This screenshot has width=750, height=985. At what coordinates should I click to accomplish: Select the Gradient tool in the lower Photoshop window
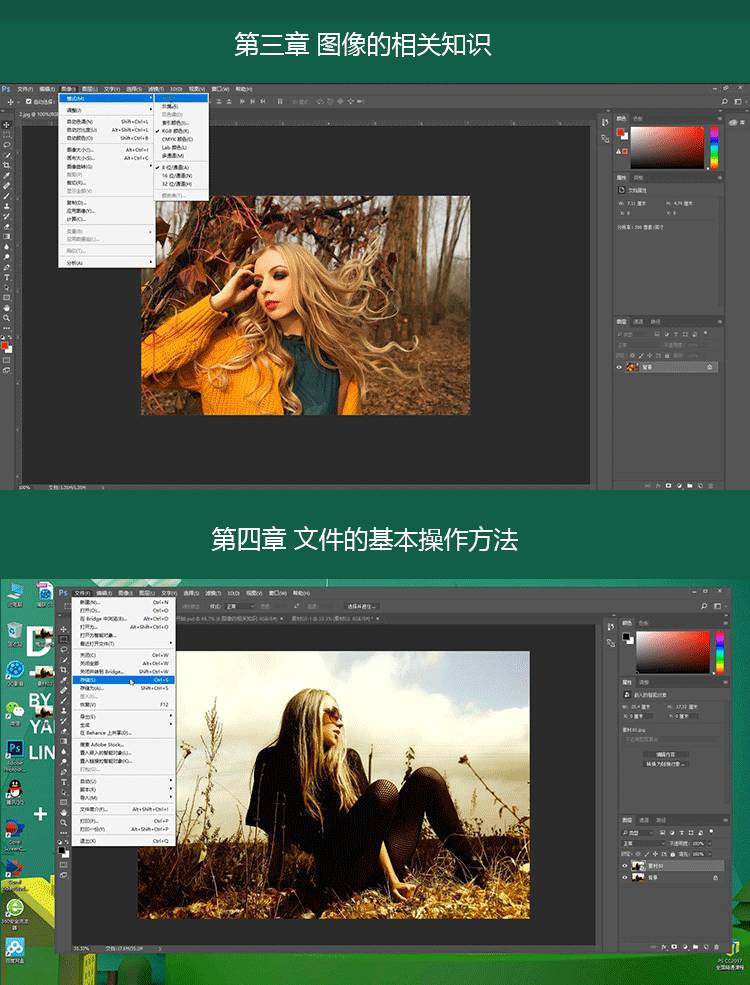click(63, 741)
